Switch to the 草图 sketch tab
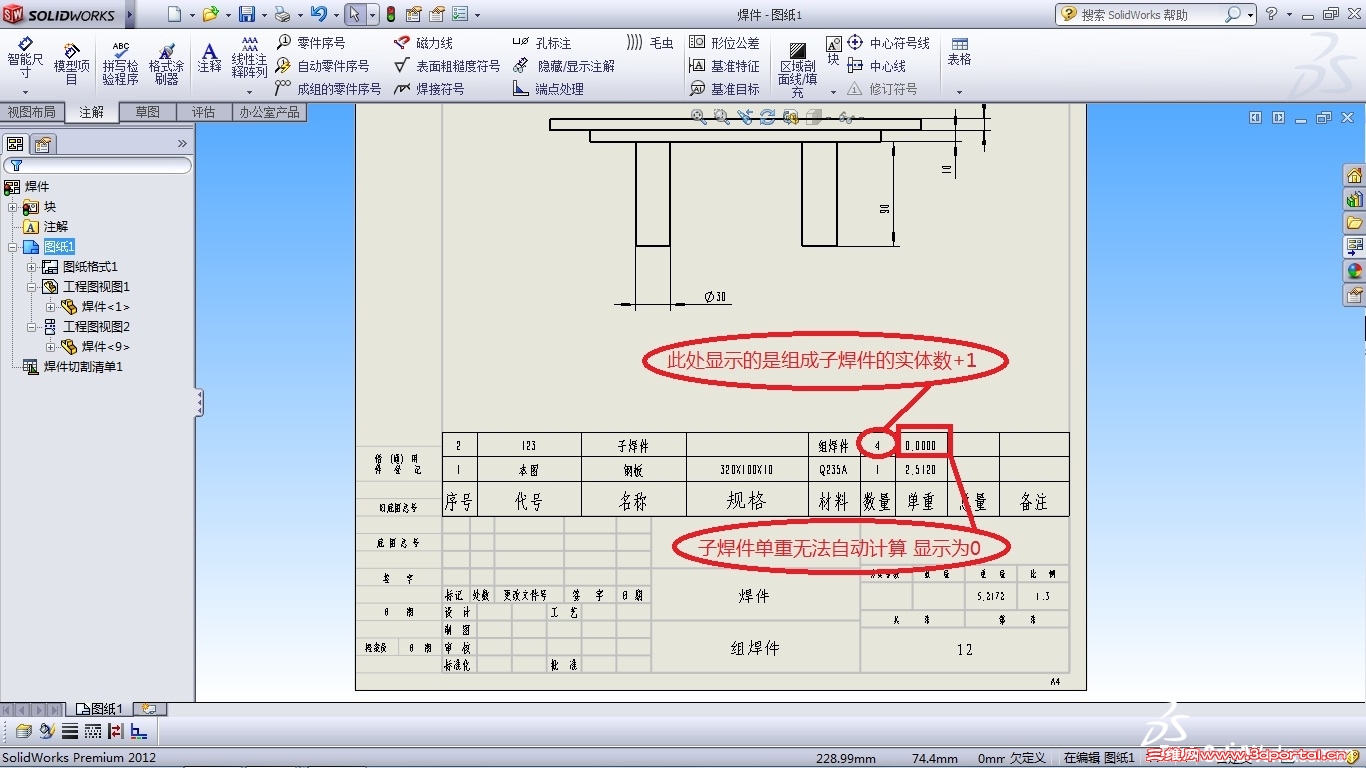Image resolution: width=1366 pixels, height=768 pixels. coord(148,112)
